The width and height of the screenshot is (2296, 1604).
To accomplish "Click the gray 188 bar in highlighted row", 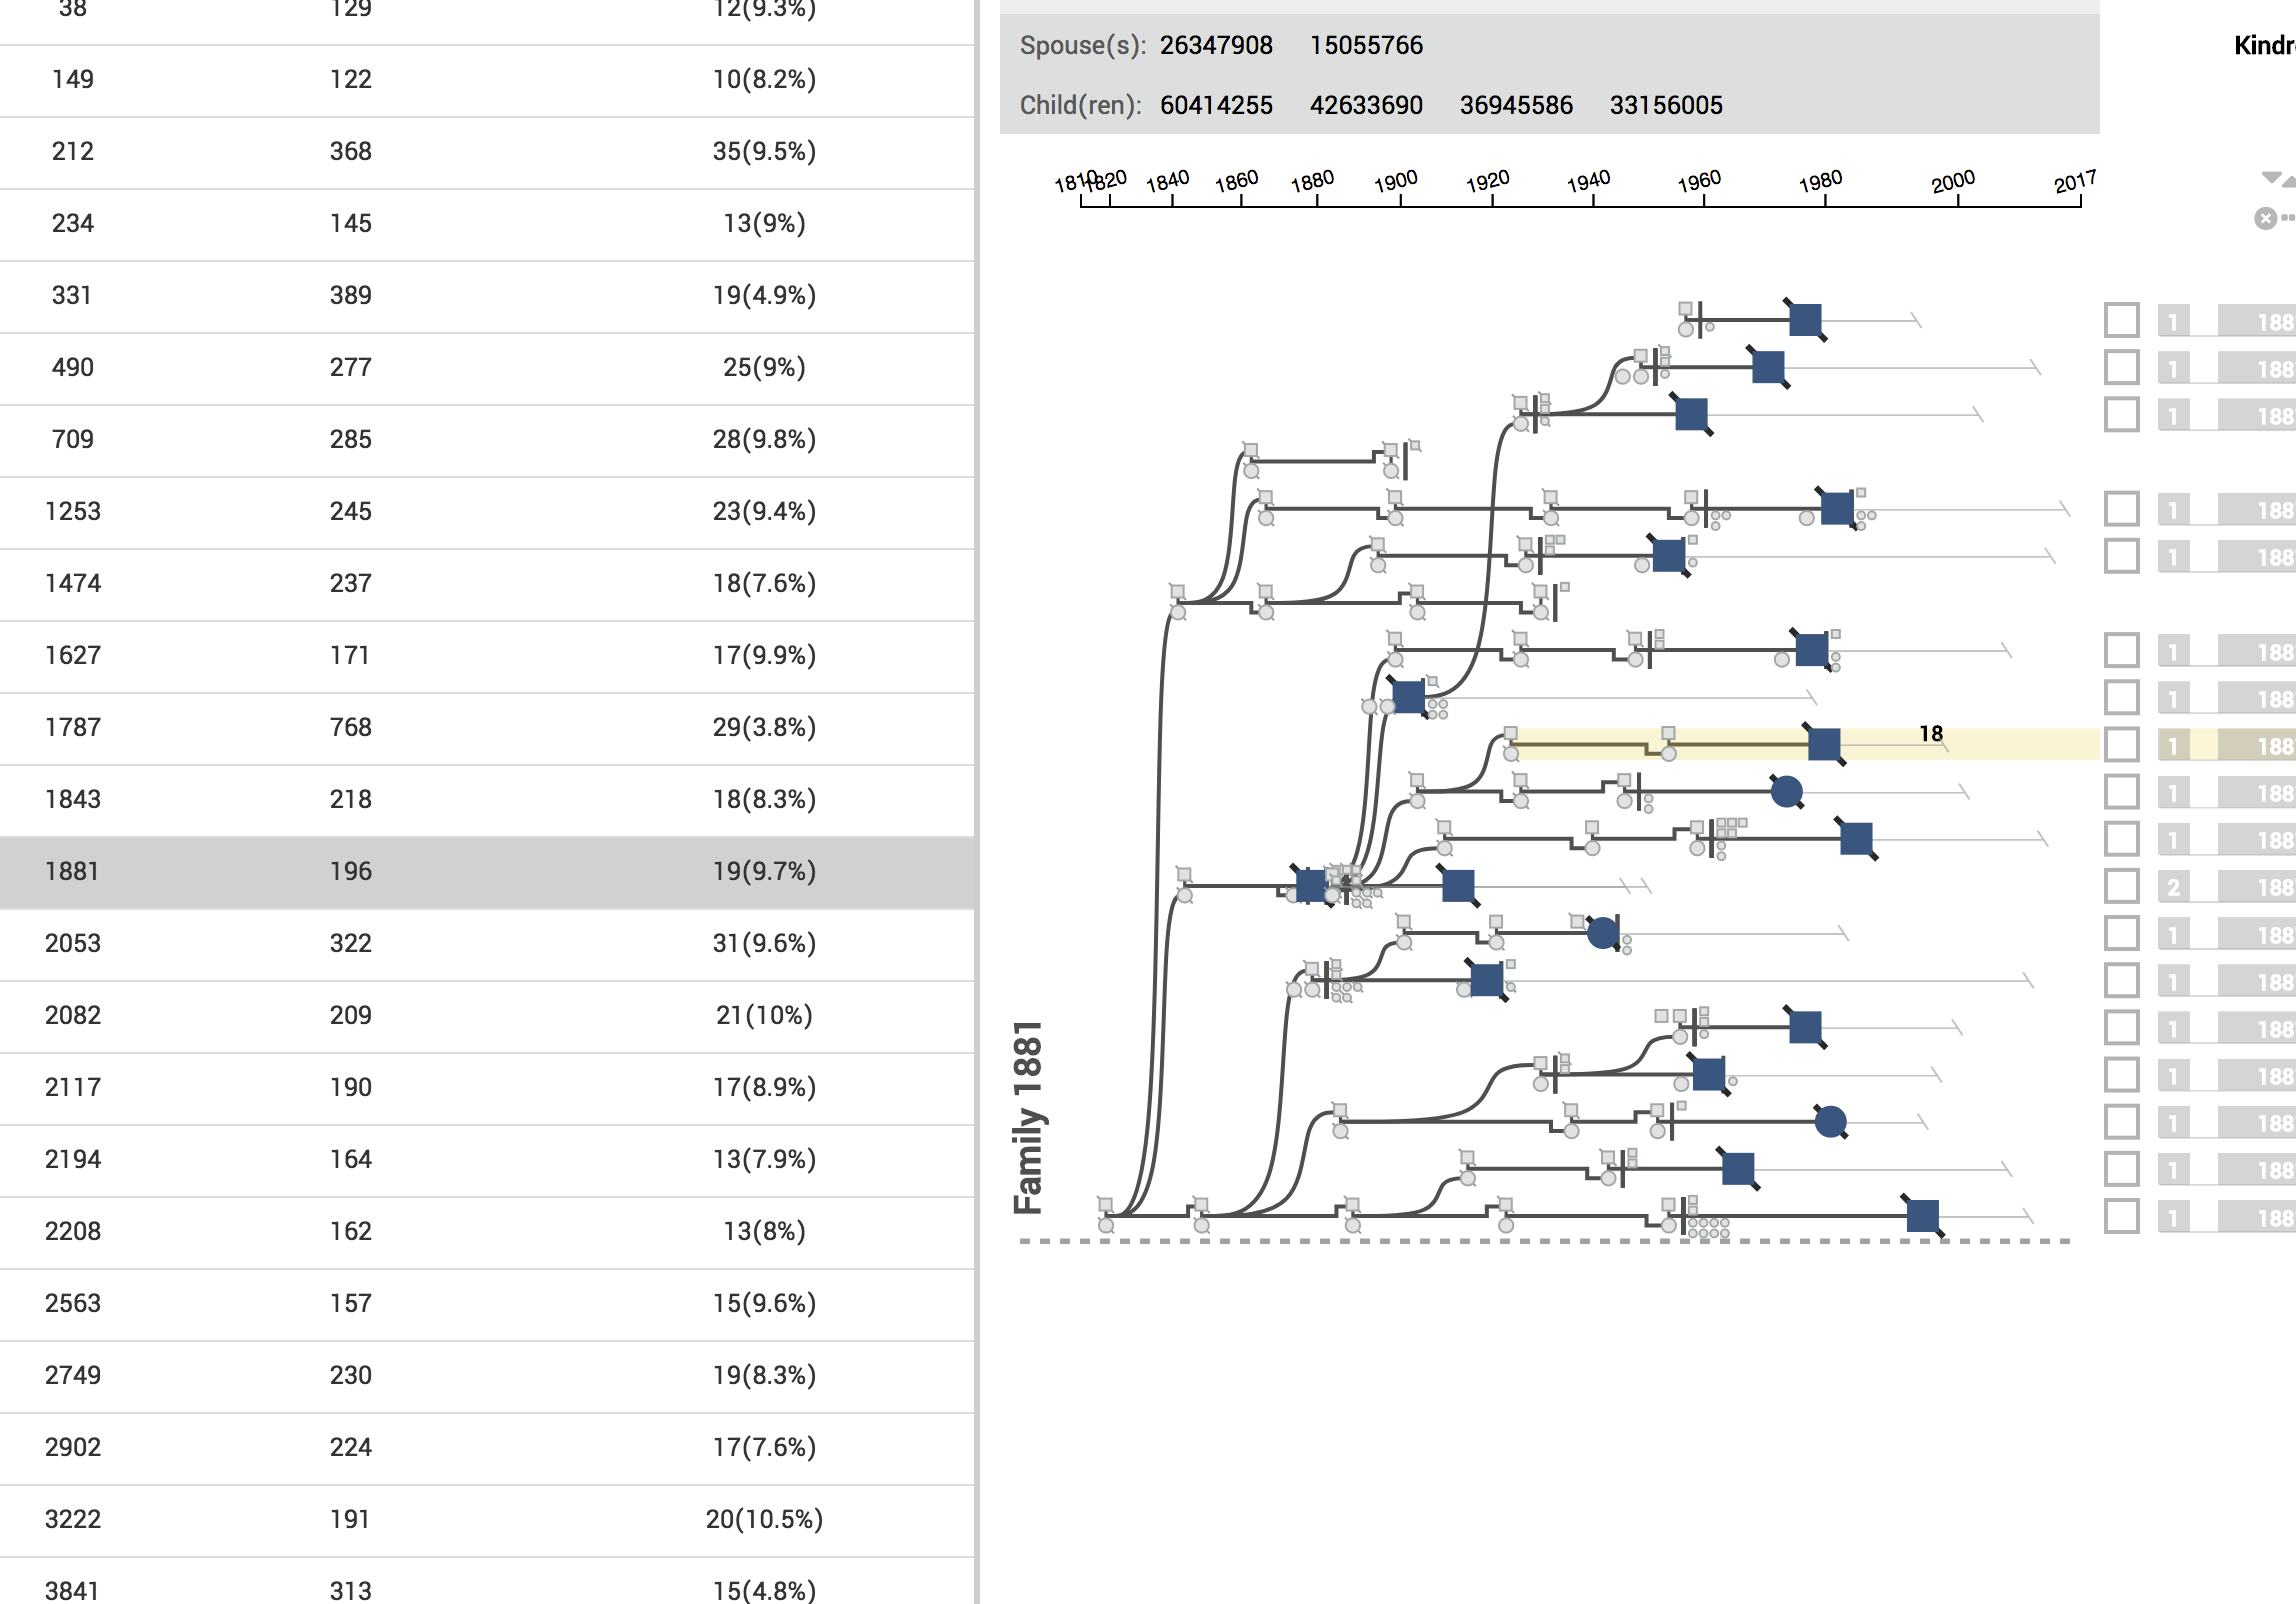I will coord(2256,745).
